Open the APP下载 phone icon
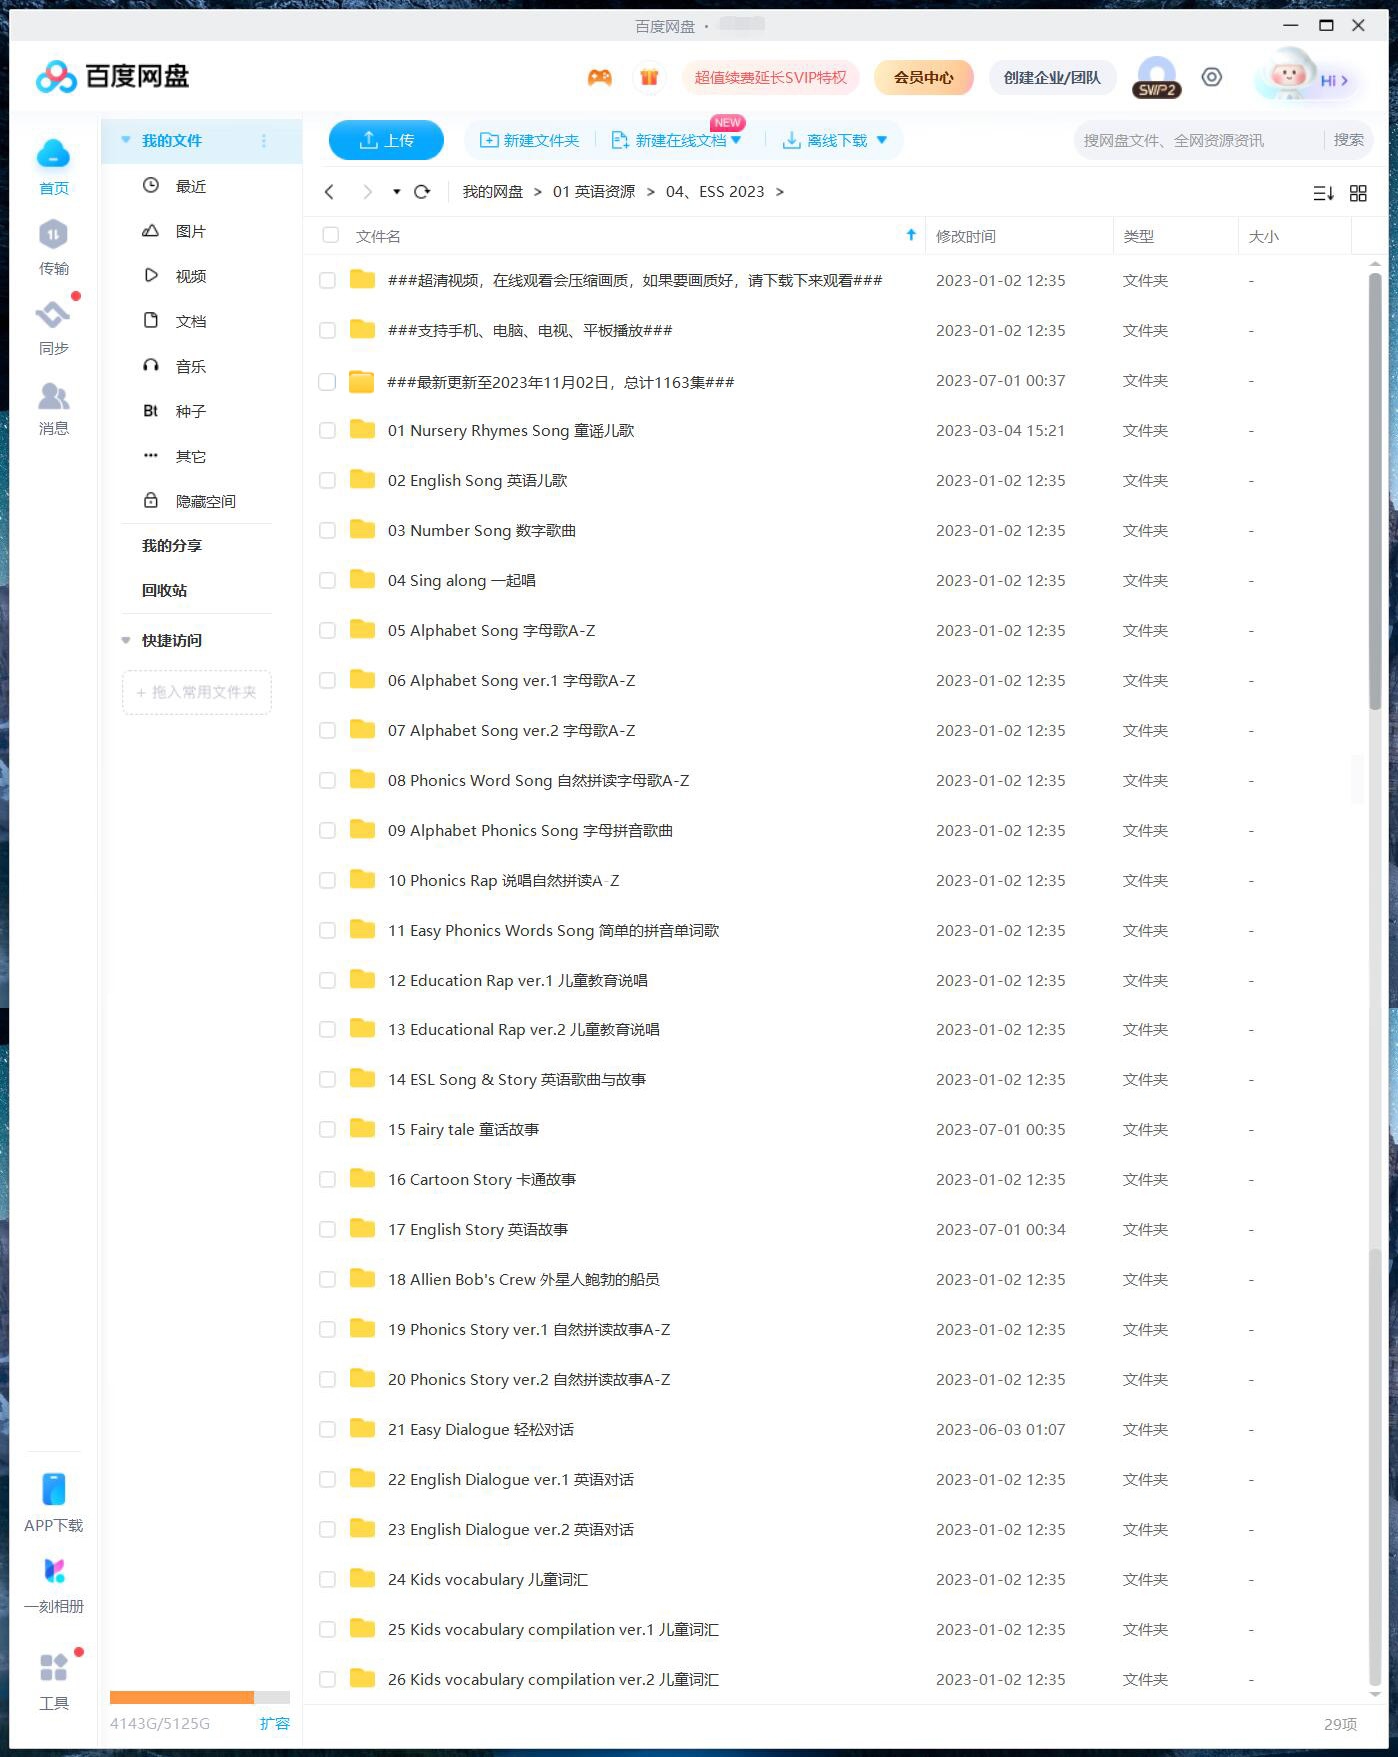Viewport: 1398px width, 1757px height. point(53,1488)
